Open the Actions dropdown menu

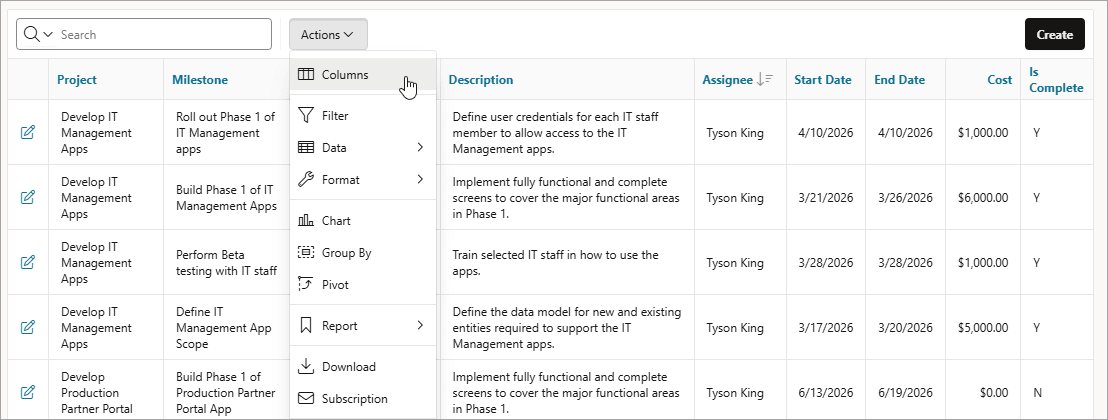point(328,35)
